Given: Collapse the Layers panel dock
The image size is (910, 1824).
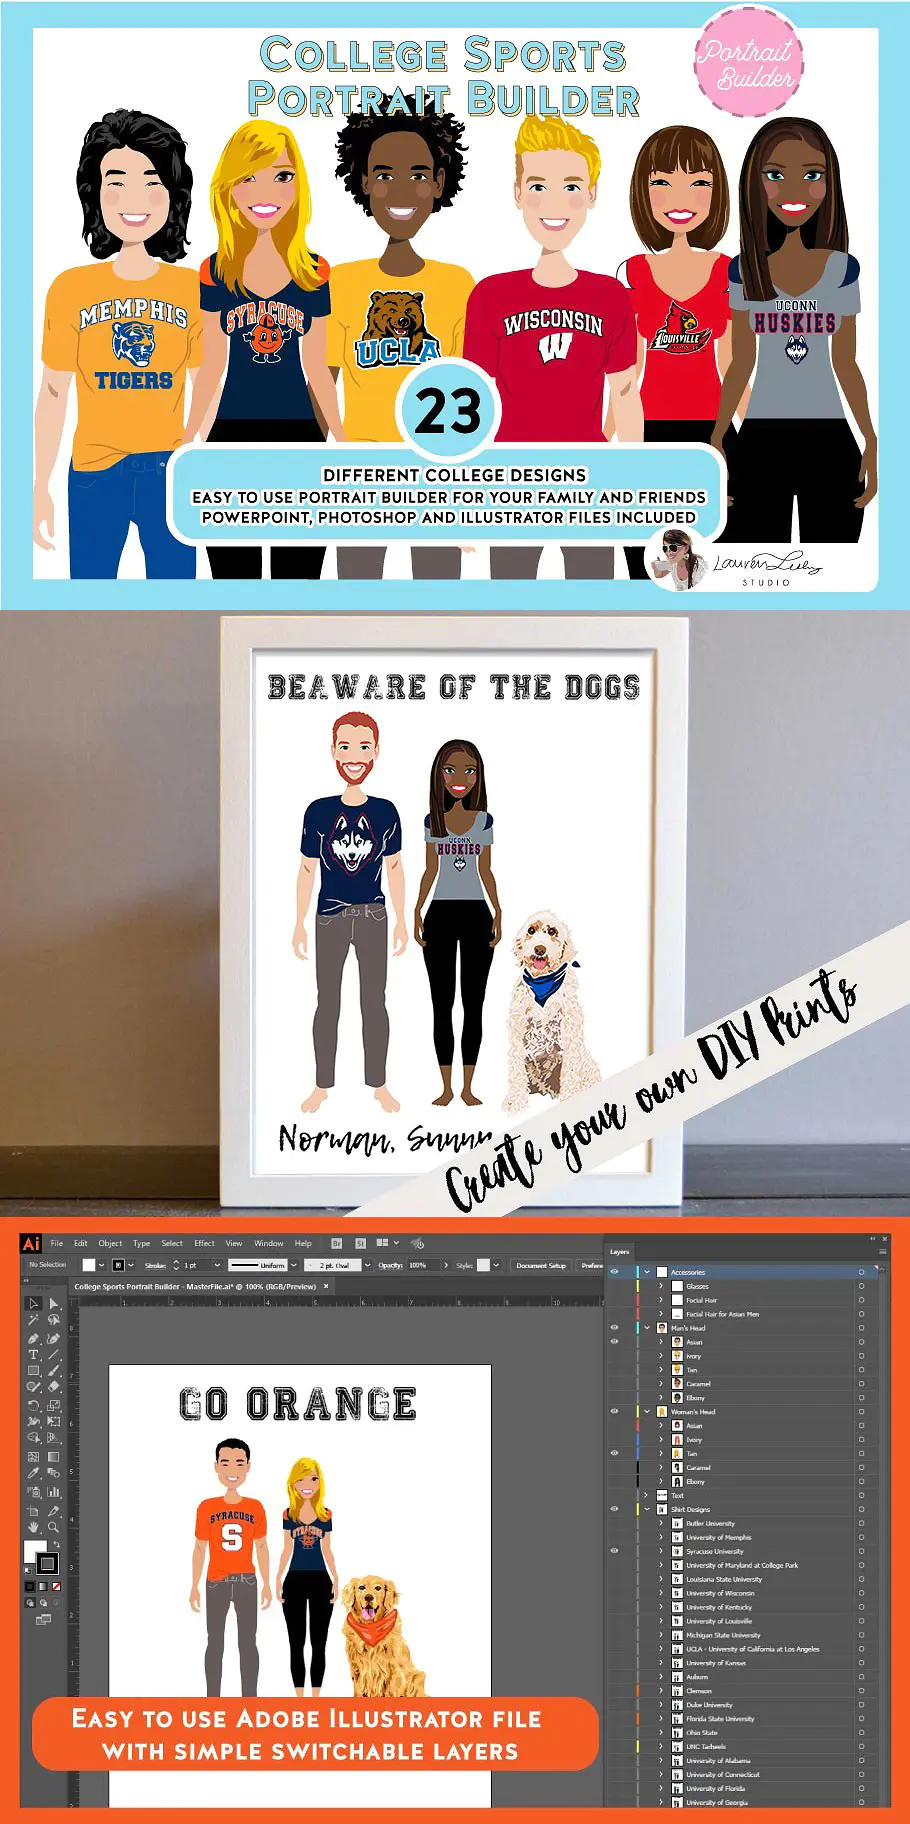Looking at the screenshot, I should click(872, 1238).
